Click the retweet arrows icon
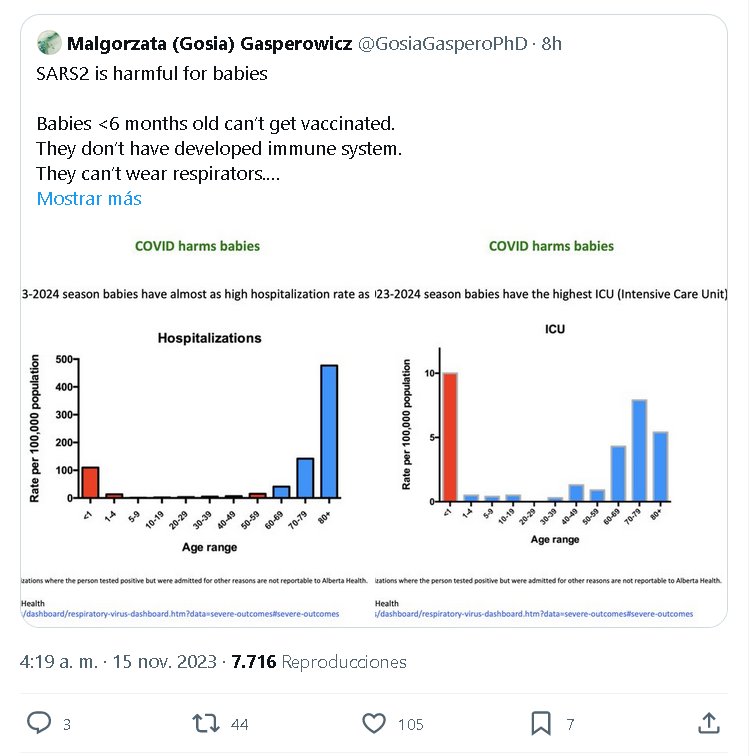This screenshot has height=756, width=752. pyautogui.click(x=205, y=723)
